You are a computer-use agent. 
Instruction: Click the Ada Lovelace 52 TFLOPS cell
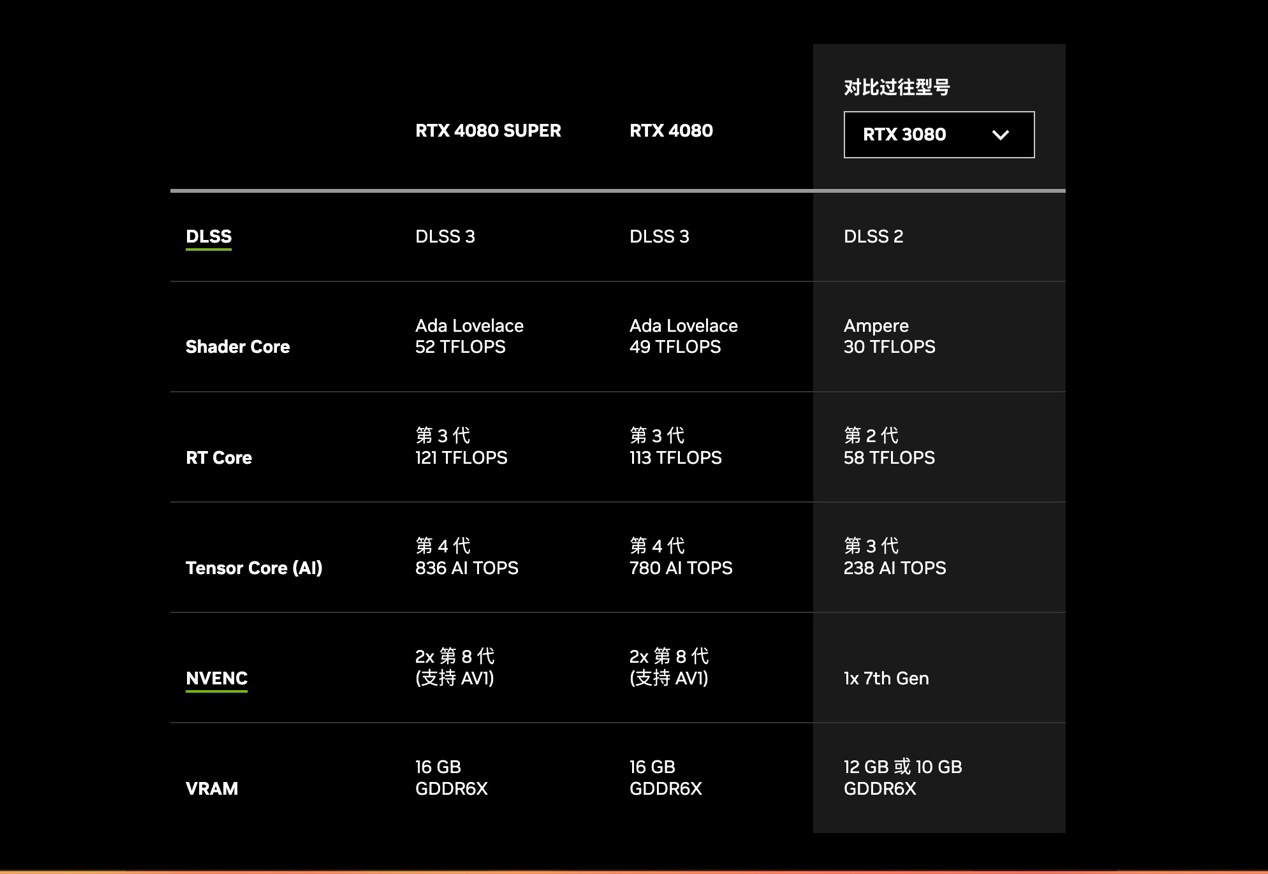click(469, 336)
